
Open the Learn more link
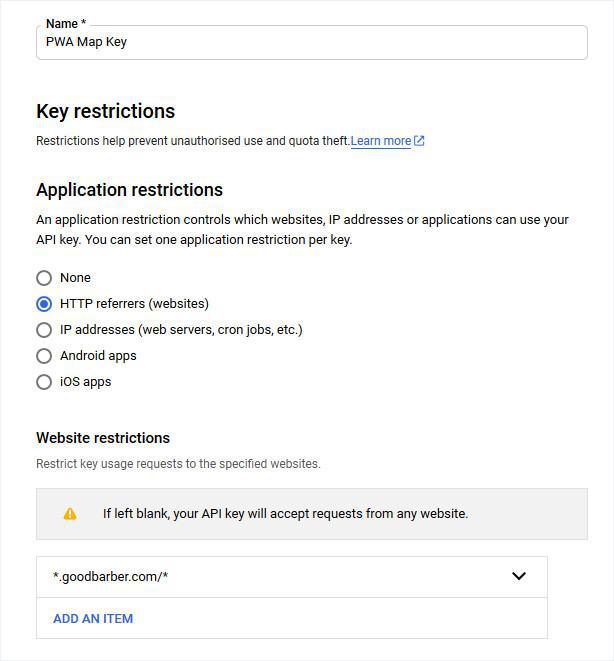(x=380, y=141)
